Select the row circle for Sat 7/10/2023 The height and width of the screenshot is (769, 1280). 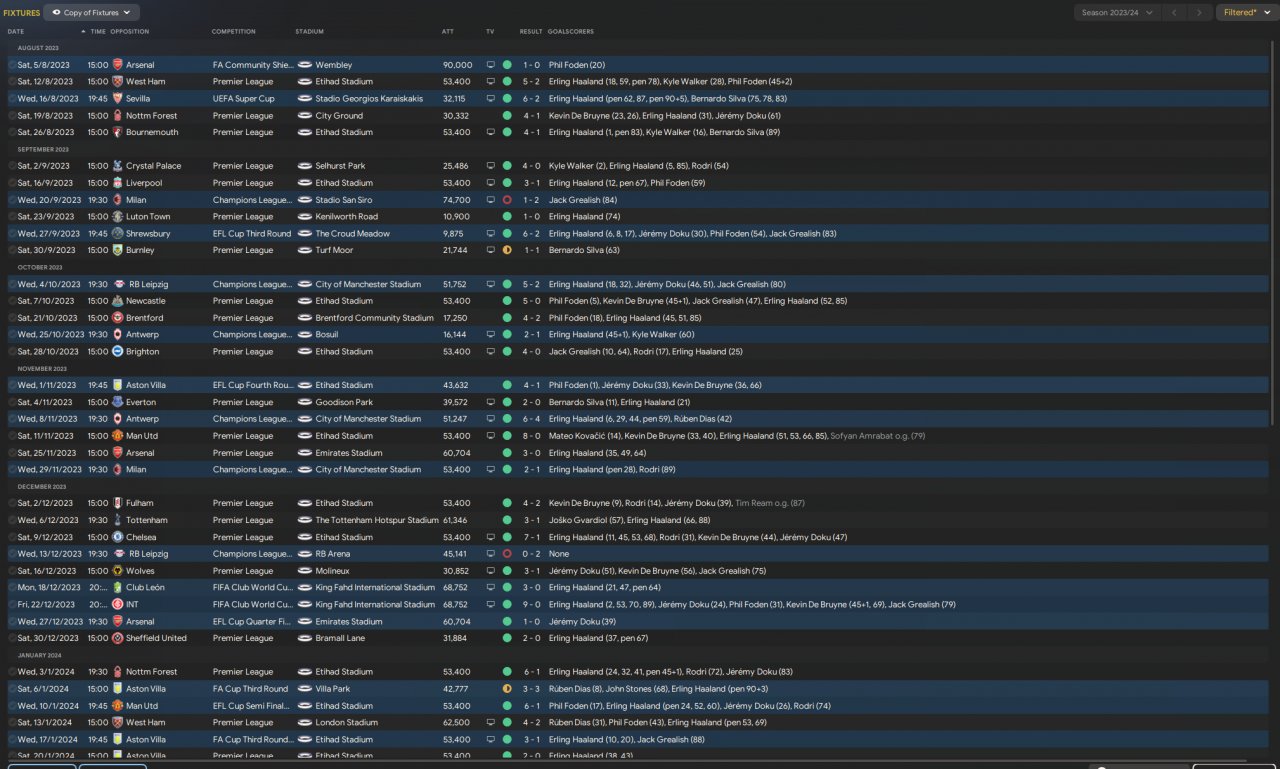click(x=12, y=301)
